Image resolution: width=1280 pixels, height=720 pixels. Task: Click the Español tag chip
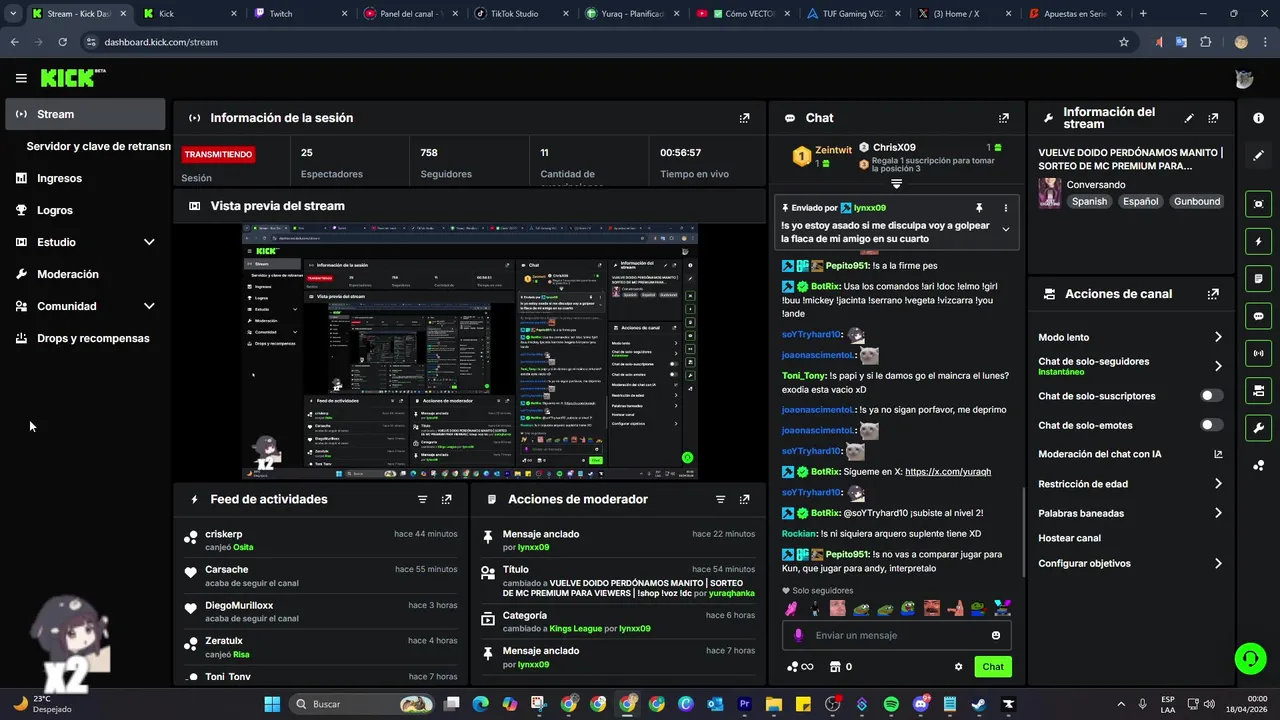click(1140, 201)
